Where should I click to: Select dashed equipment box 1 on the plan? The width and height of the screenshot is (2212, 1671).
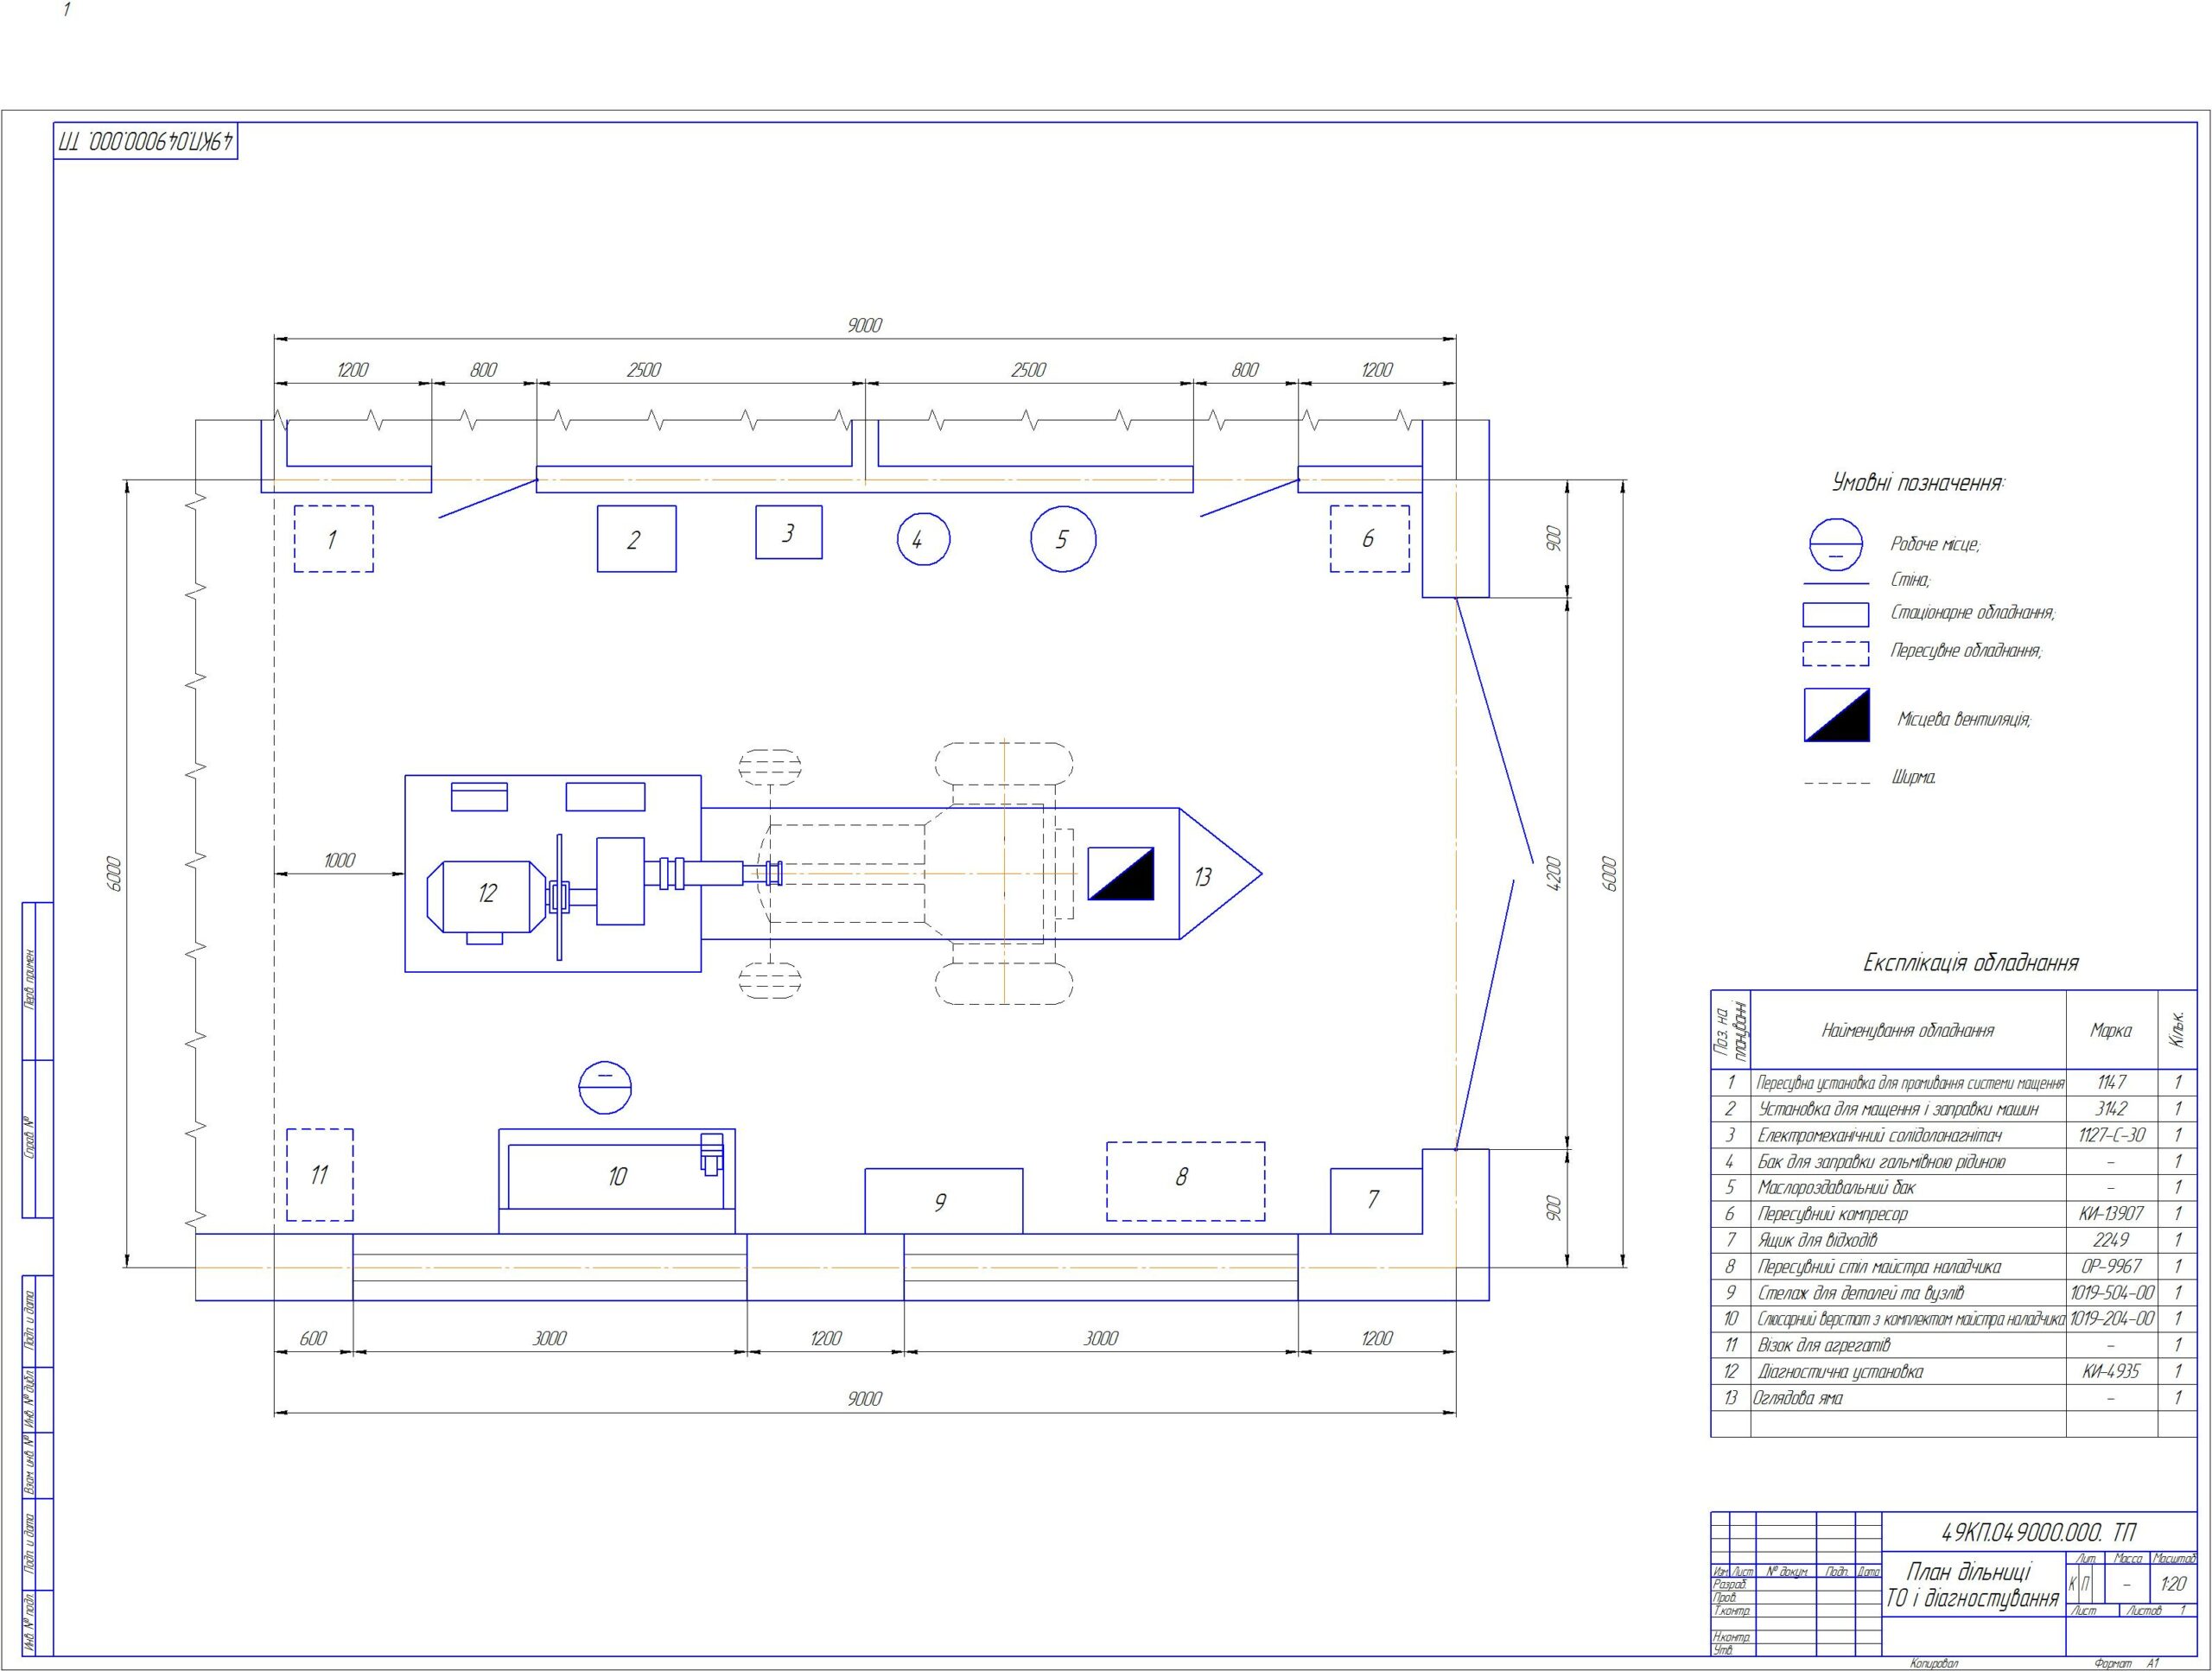tap(333, 539)
